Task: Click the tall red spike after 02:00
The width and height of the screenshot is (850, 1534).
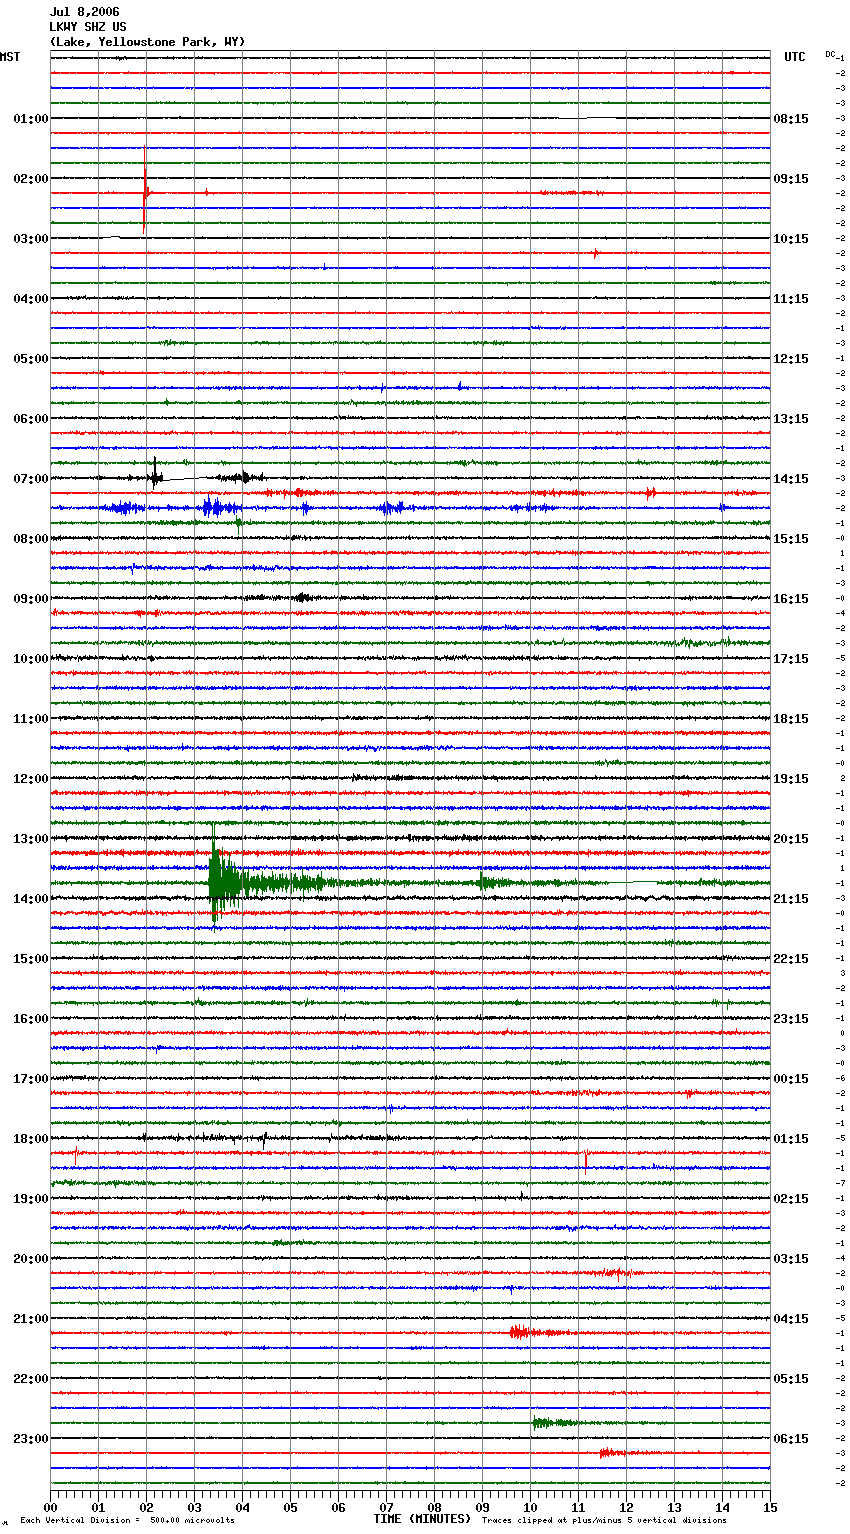Action: click(x=145, y=190)
